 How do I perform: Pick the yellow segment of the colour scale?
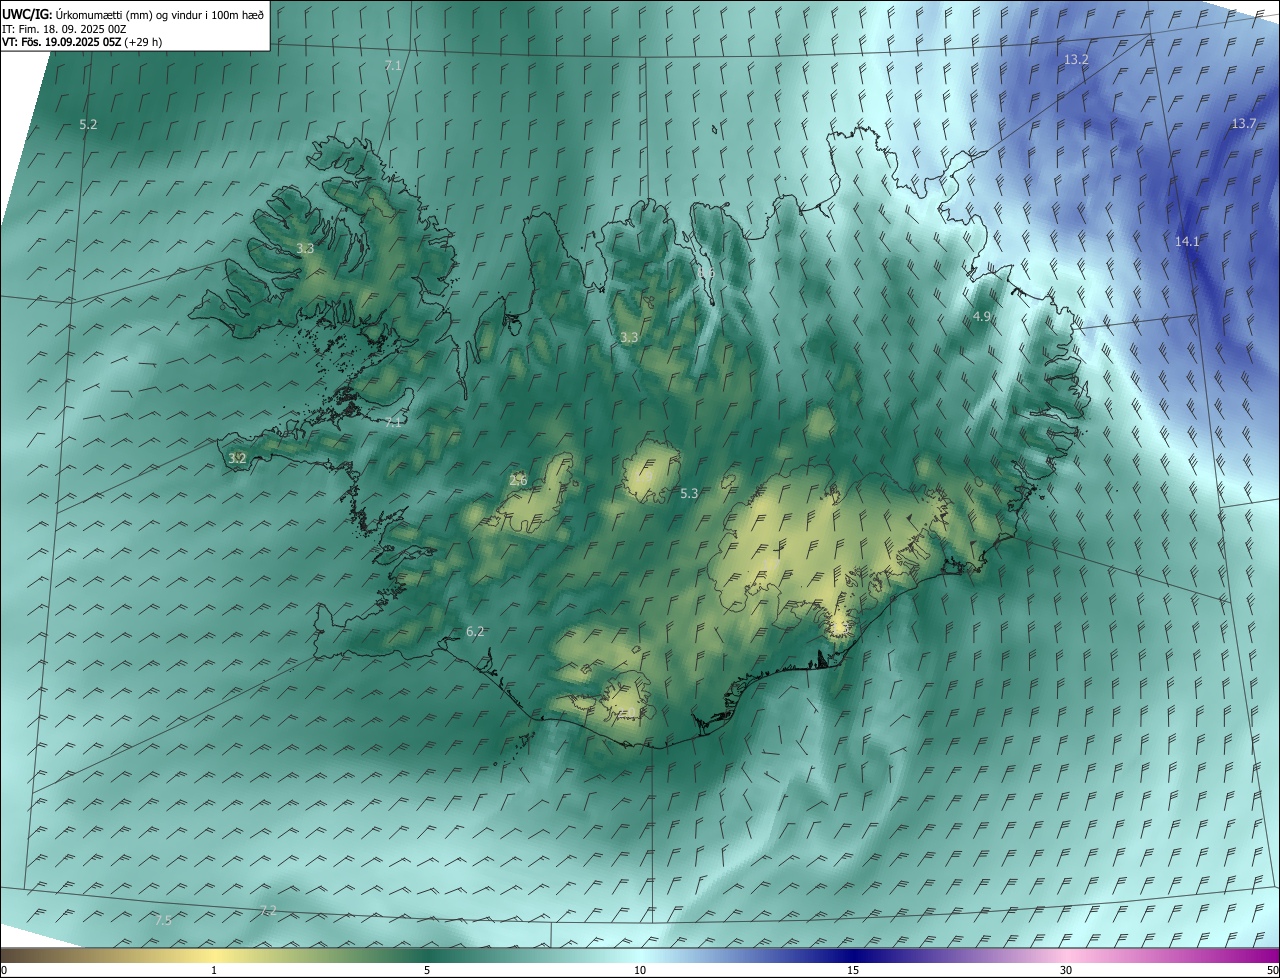214,956
